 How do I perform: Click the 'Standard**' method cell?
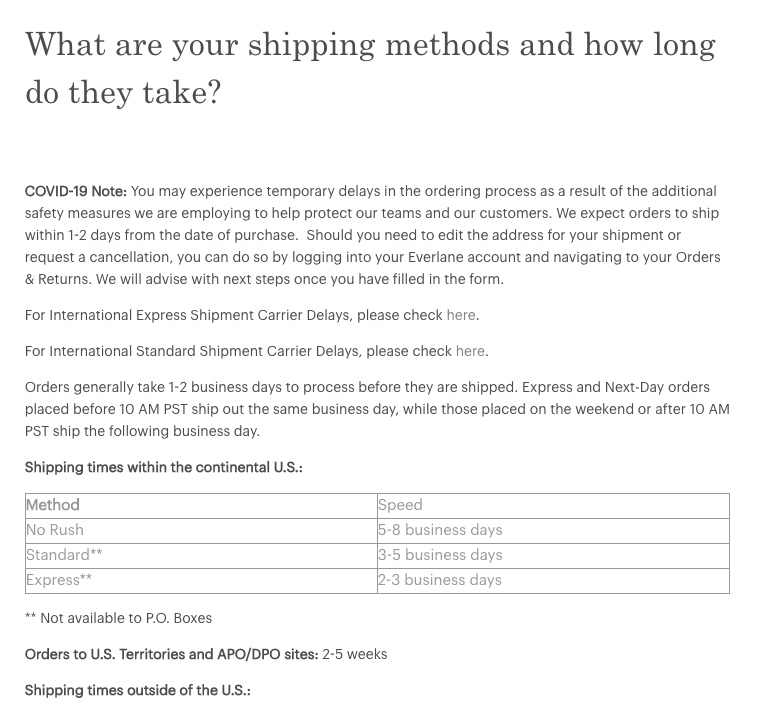tap(64, 555)
